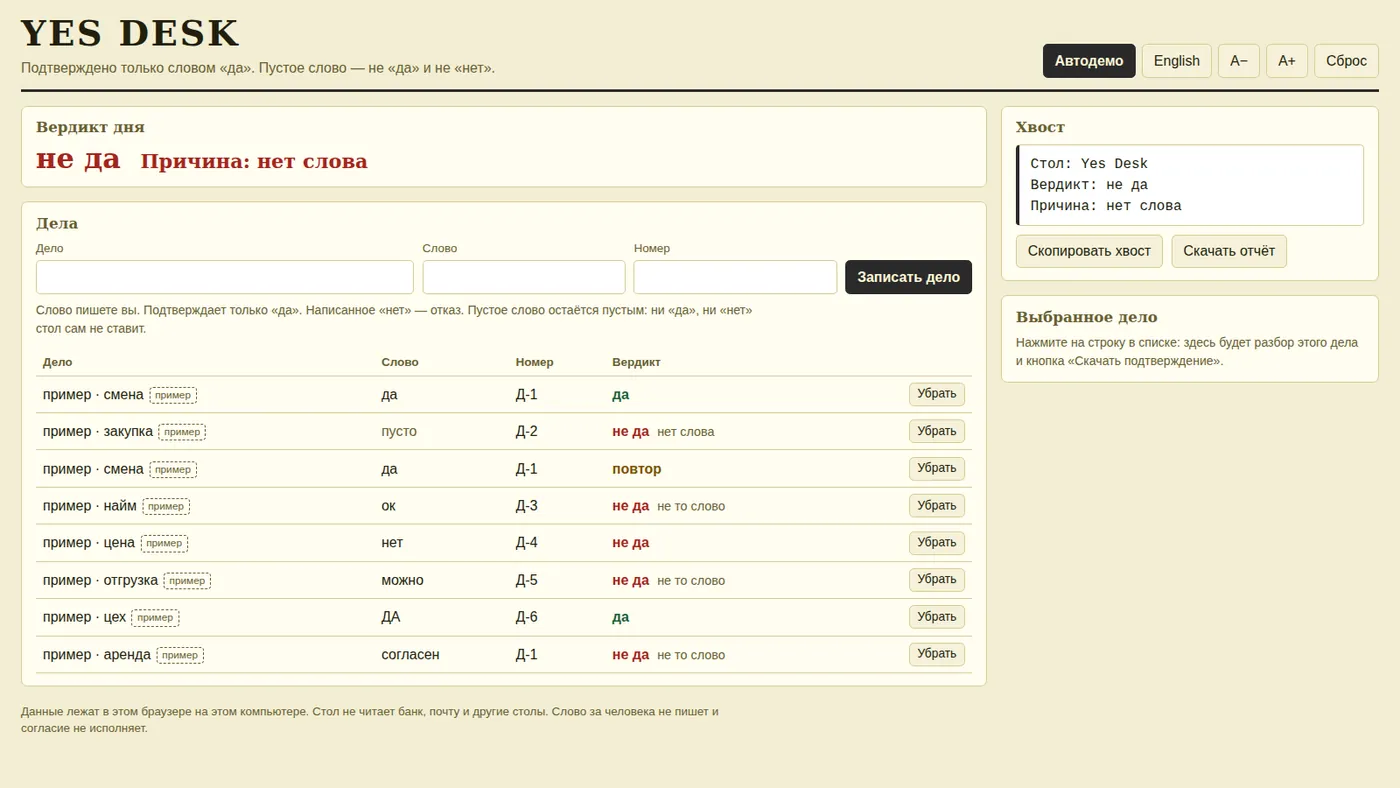Remove the пример · аренда row
The image size is (1400, 788).
[937, 654]
